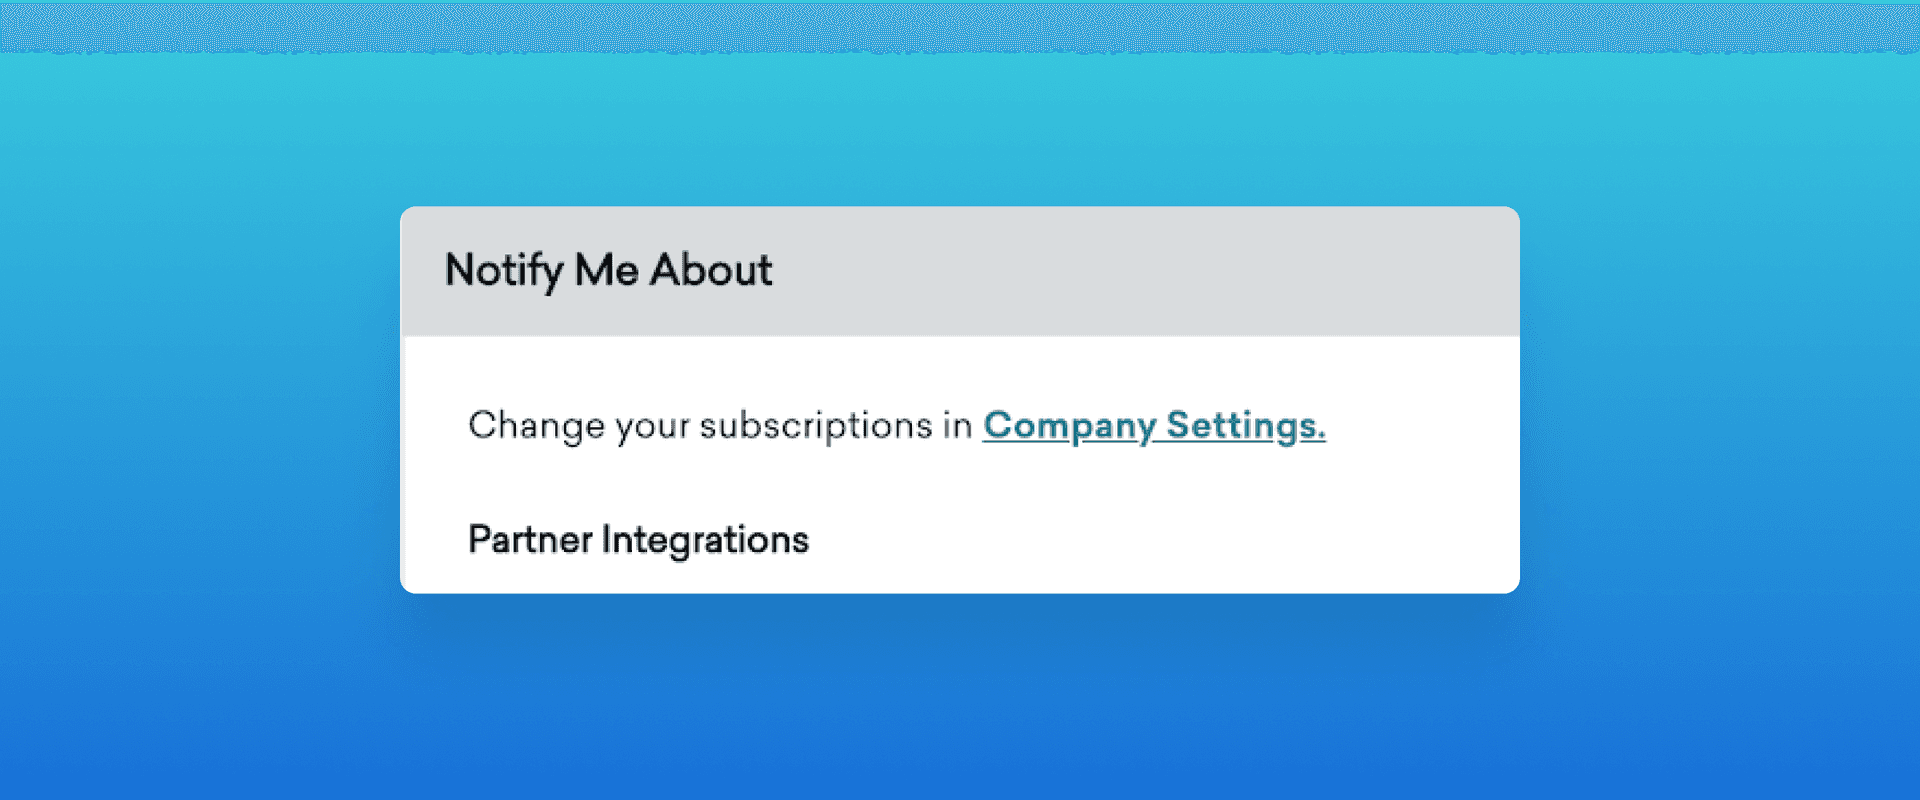Image resolution: width=1920 pixels, height=800 pixels.
Task: Click empty gray header bar right of title
Action: pos(1150,270)
